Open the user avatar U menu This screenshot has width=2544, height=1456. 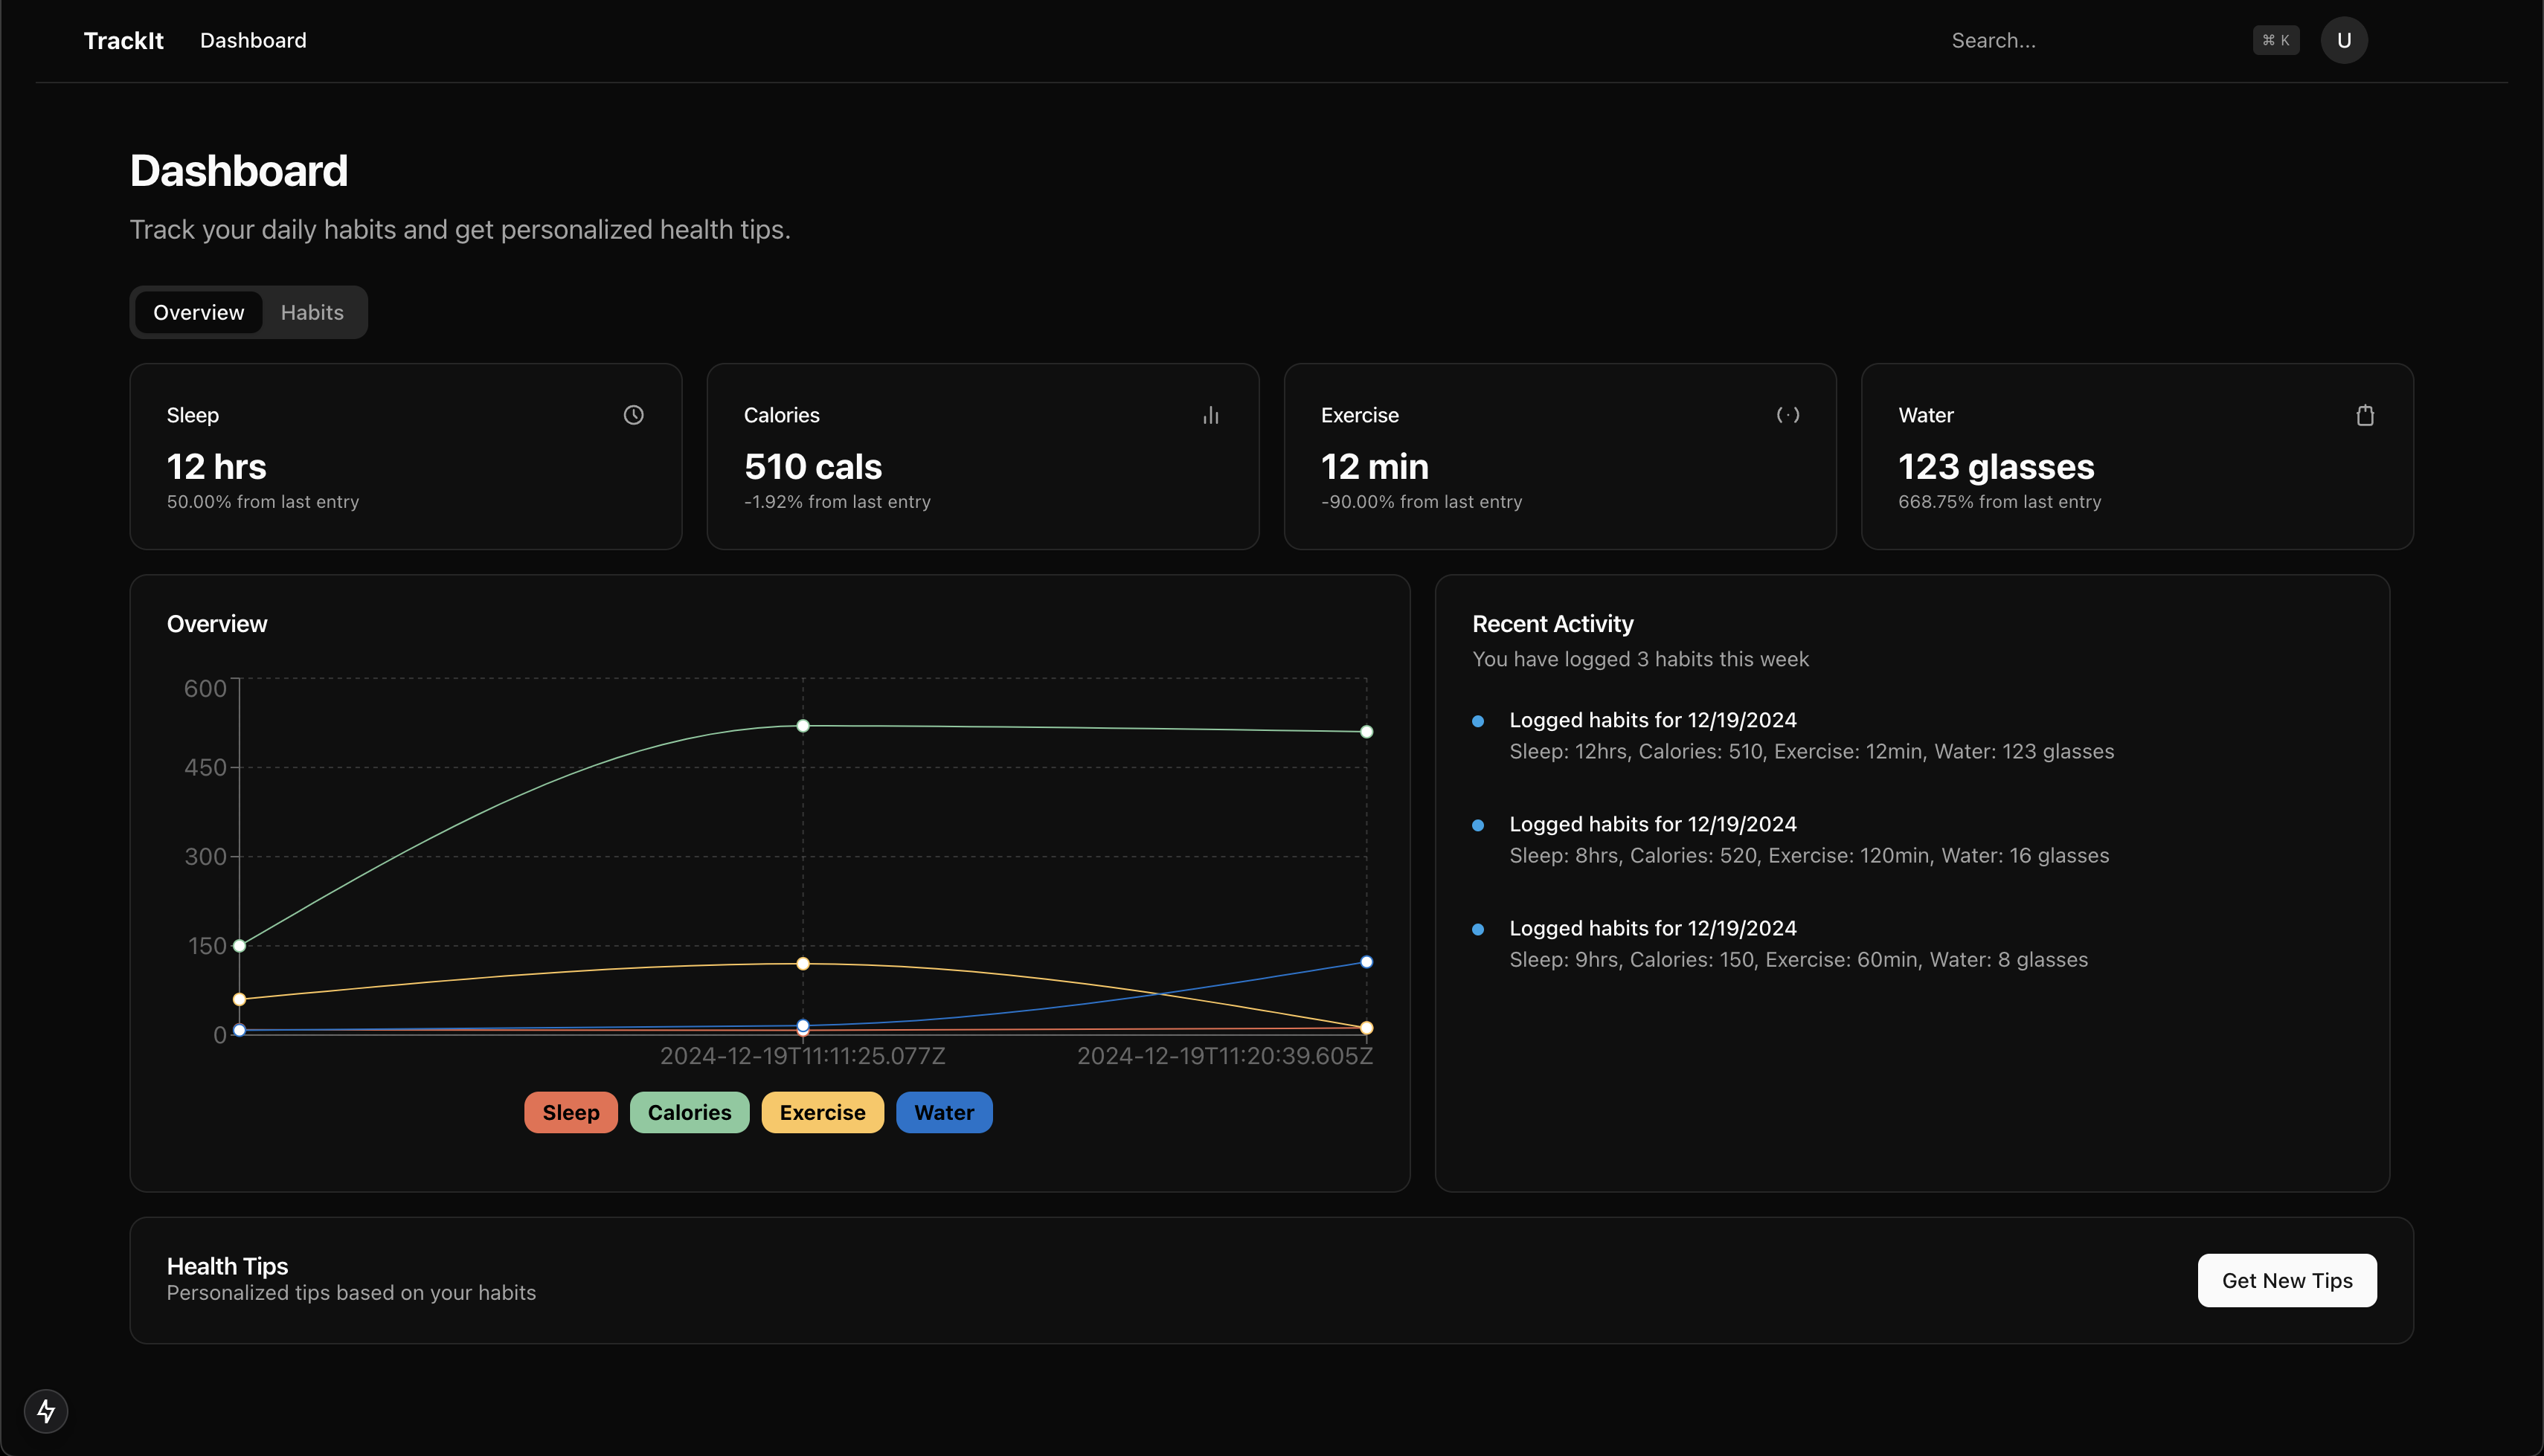[x=2343, y=40]
